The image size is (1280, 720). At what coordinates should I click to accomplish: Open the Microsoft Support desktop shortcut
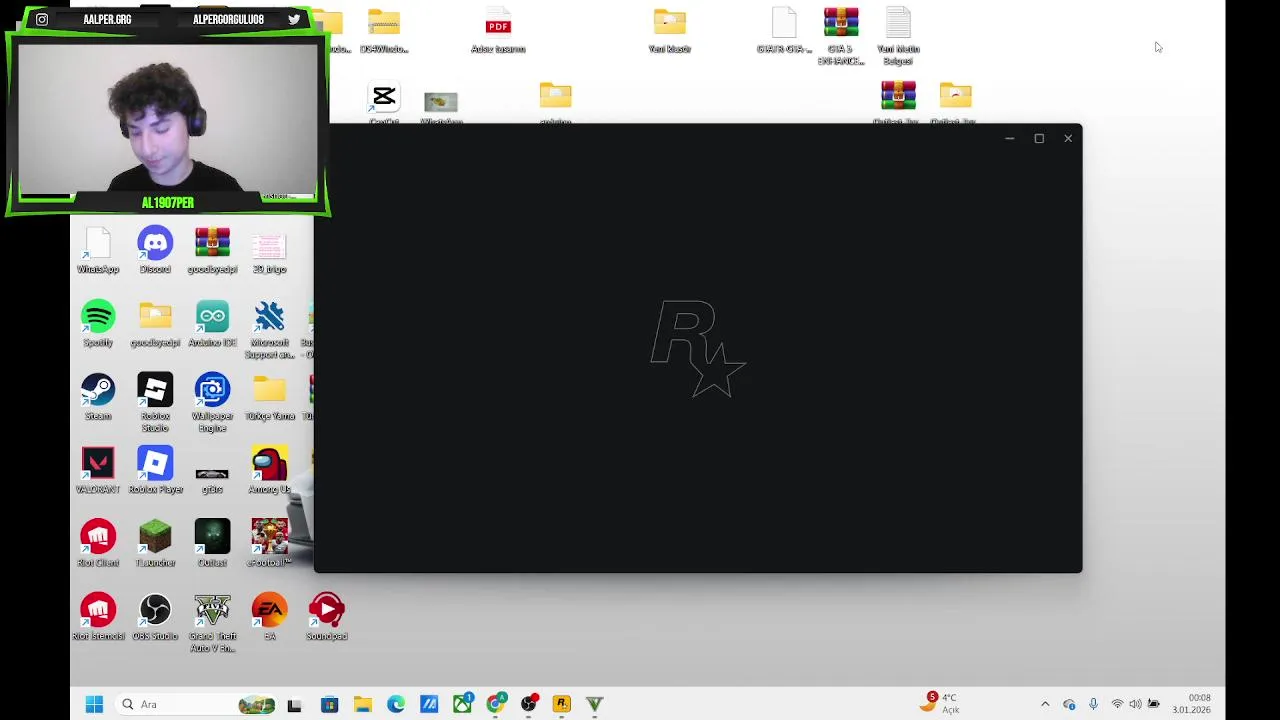coord(269,329)
